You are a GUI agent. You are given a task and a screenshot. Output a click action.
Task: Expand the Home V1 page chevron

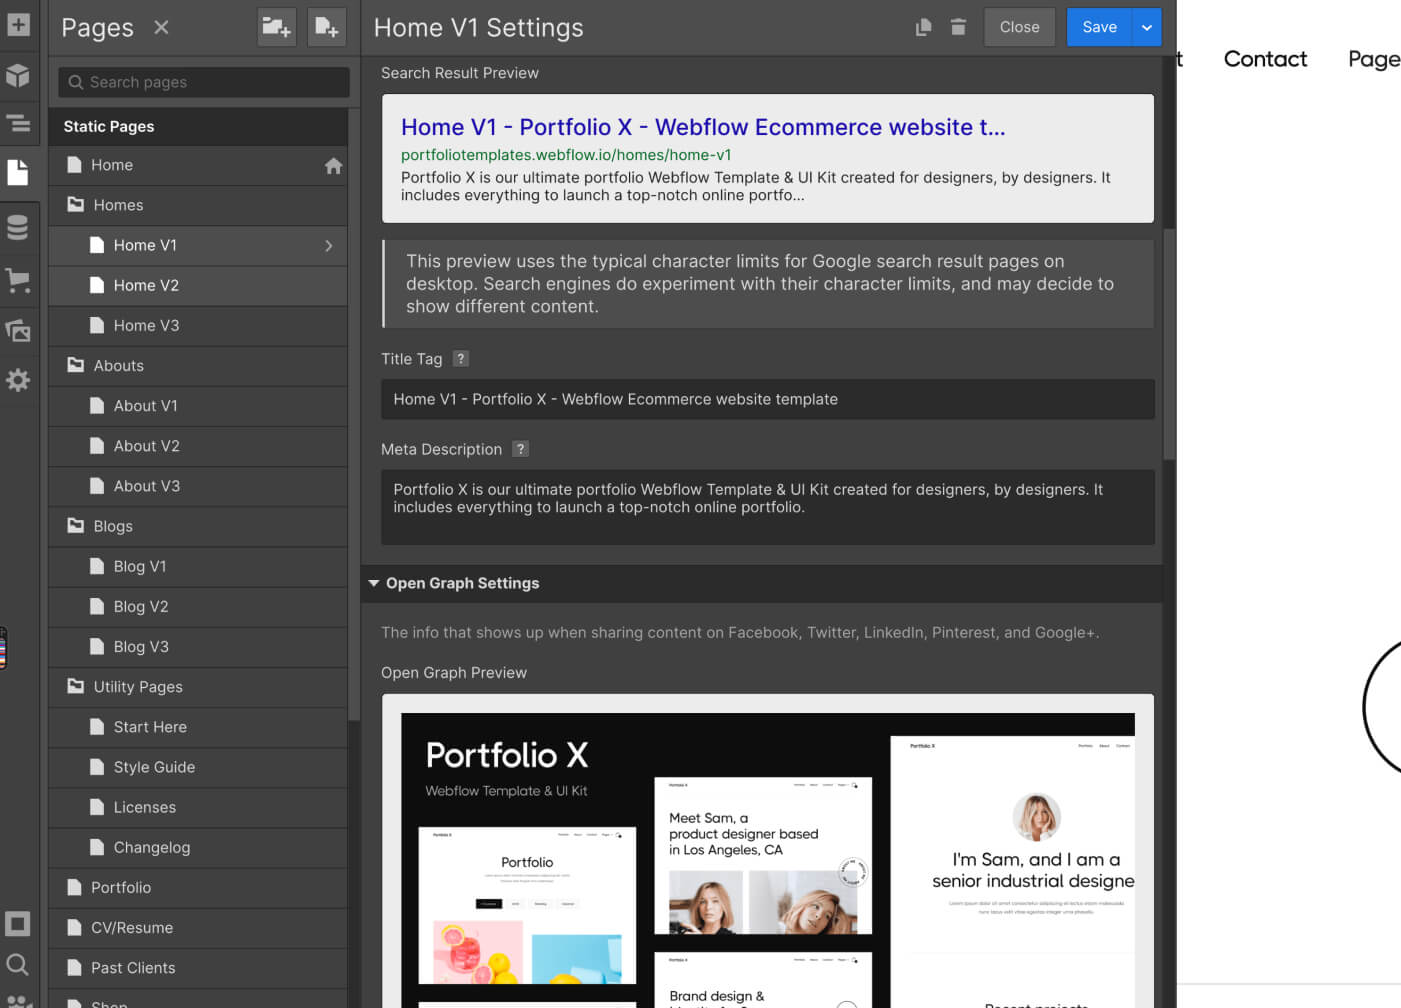(328, 245)
